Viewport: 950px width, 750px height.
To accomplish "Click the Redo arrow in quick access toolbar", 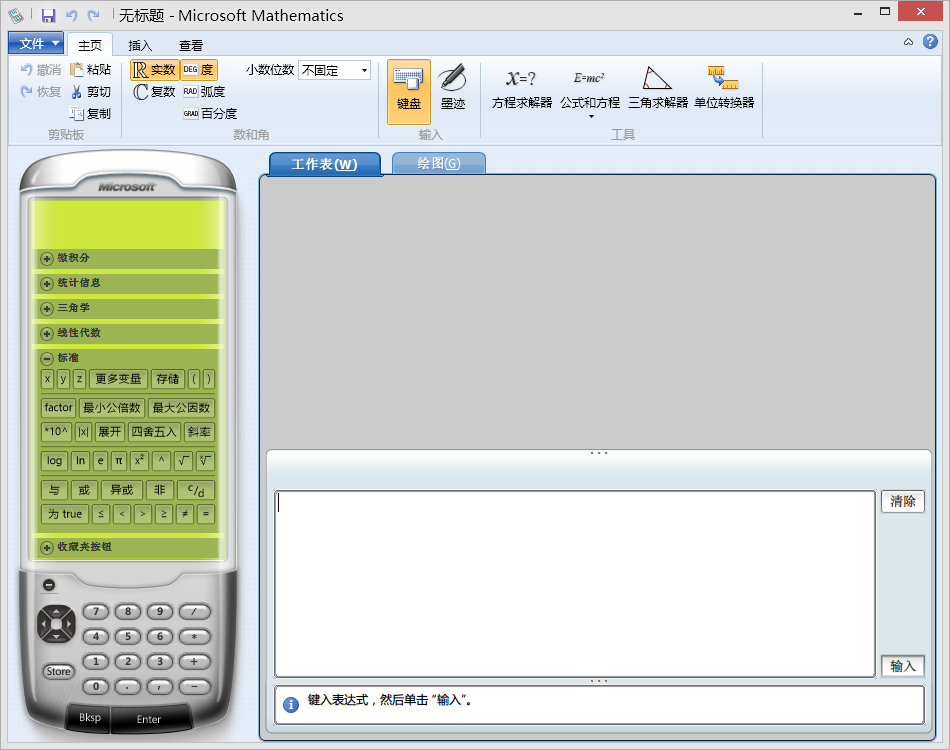I will pyautogui.click(x=93, y=16).
